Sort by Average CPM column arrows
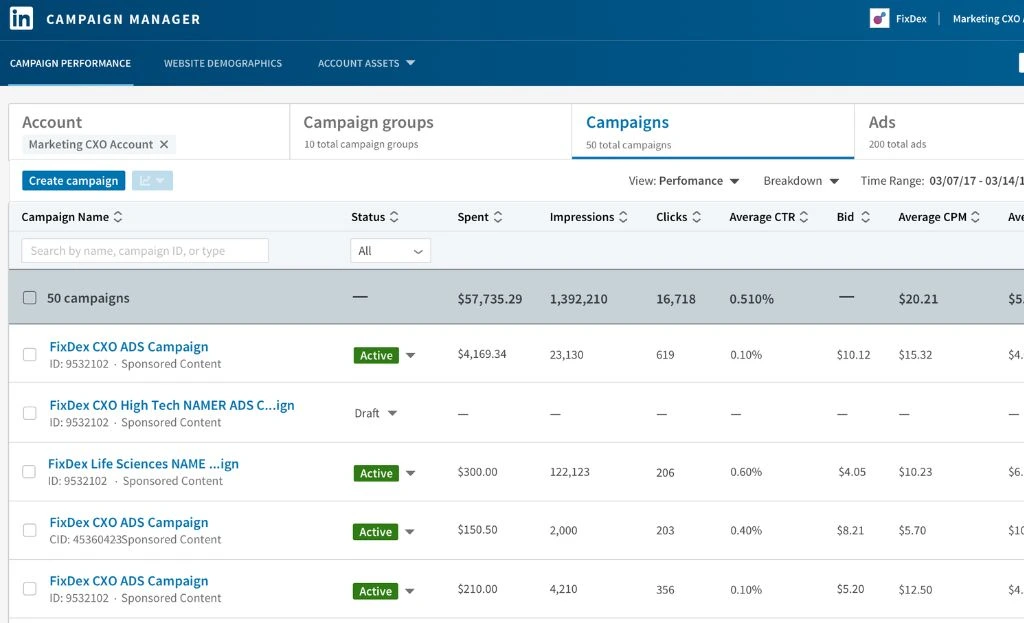Viewport: 1024px width, 623px height. (x=975, y=217)
